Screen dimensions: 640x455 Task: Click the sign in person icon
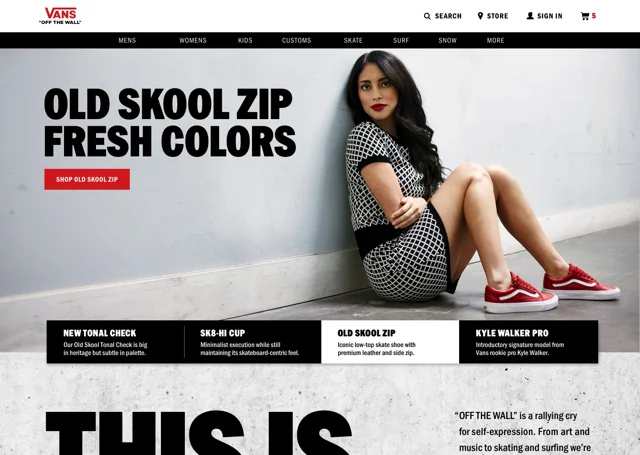(530, 16)
